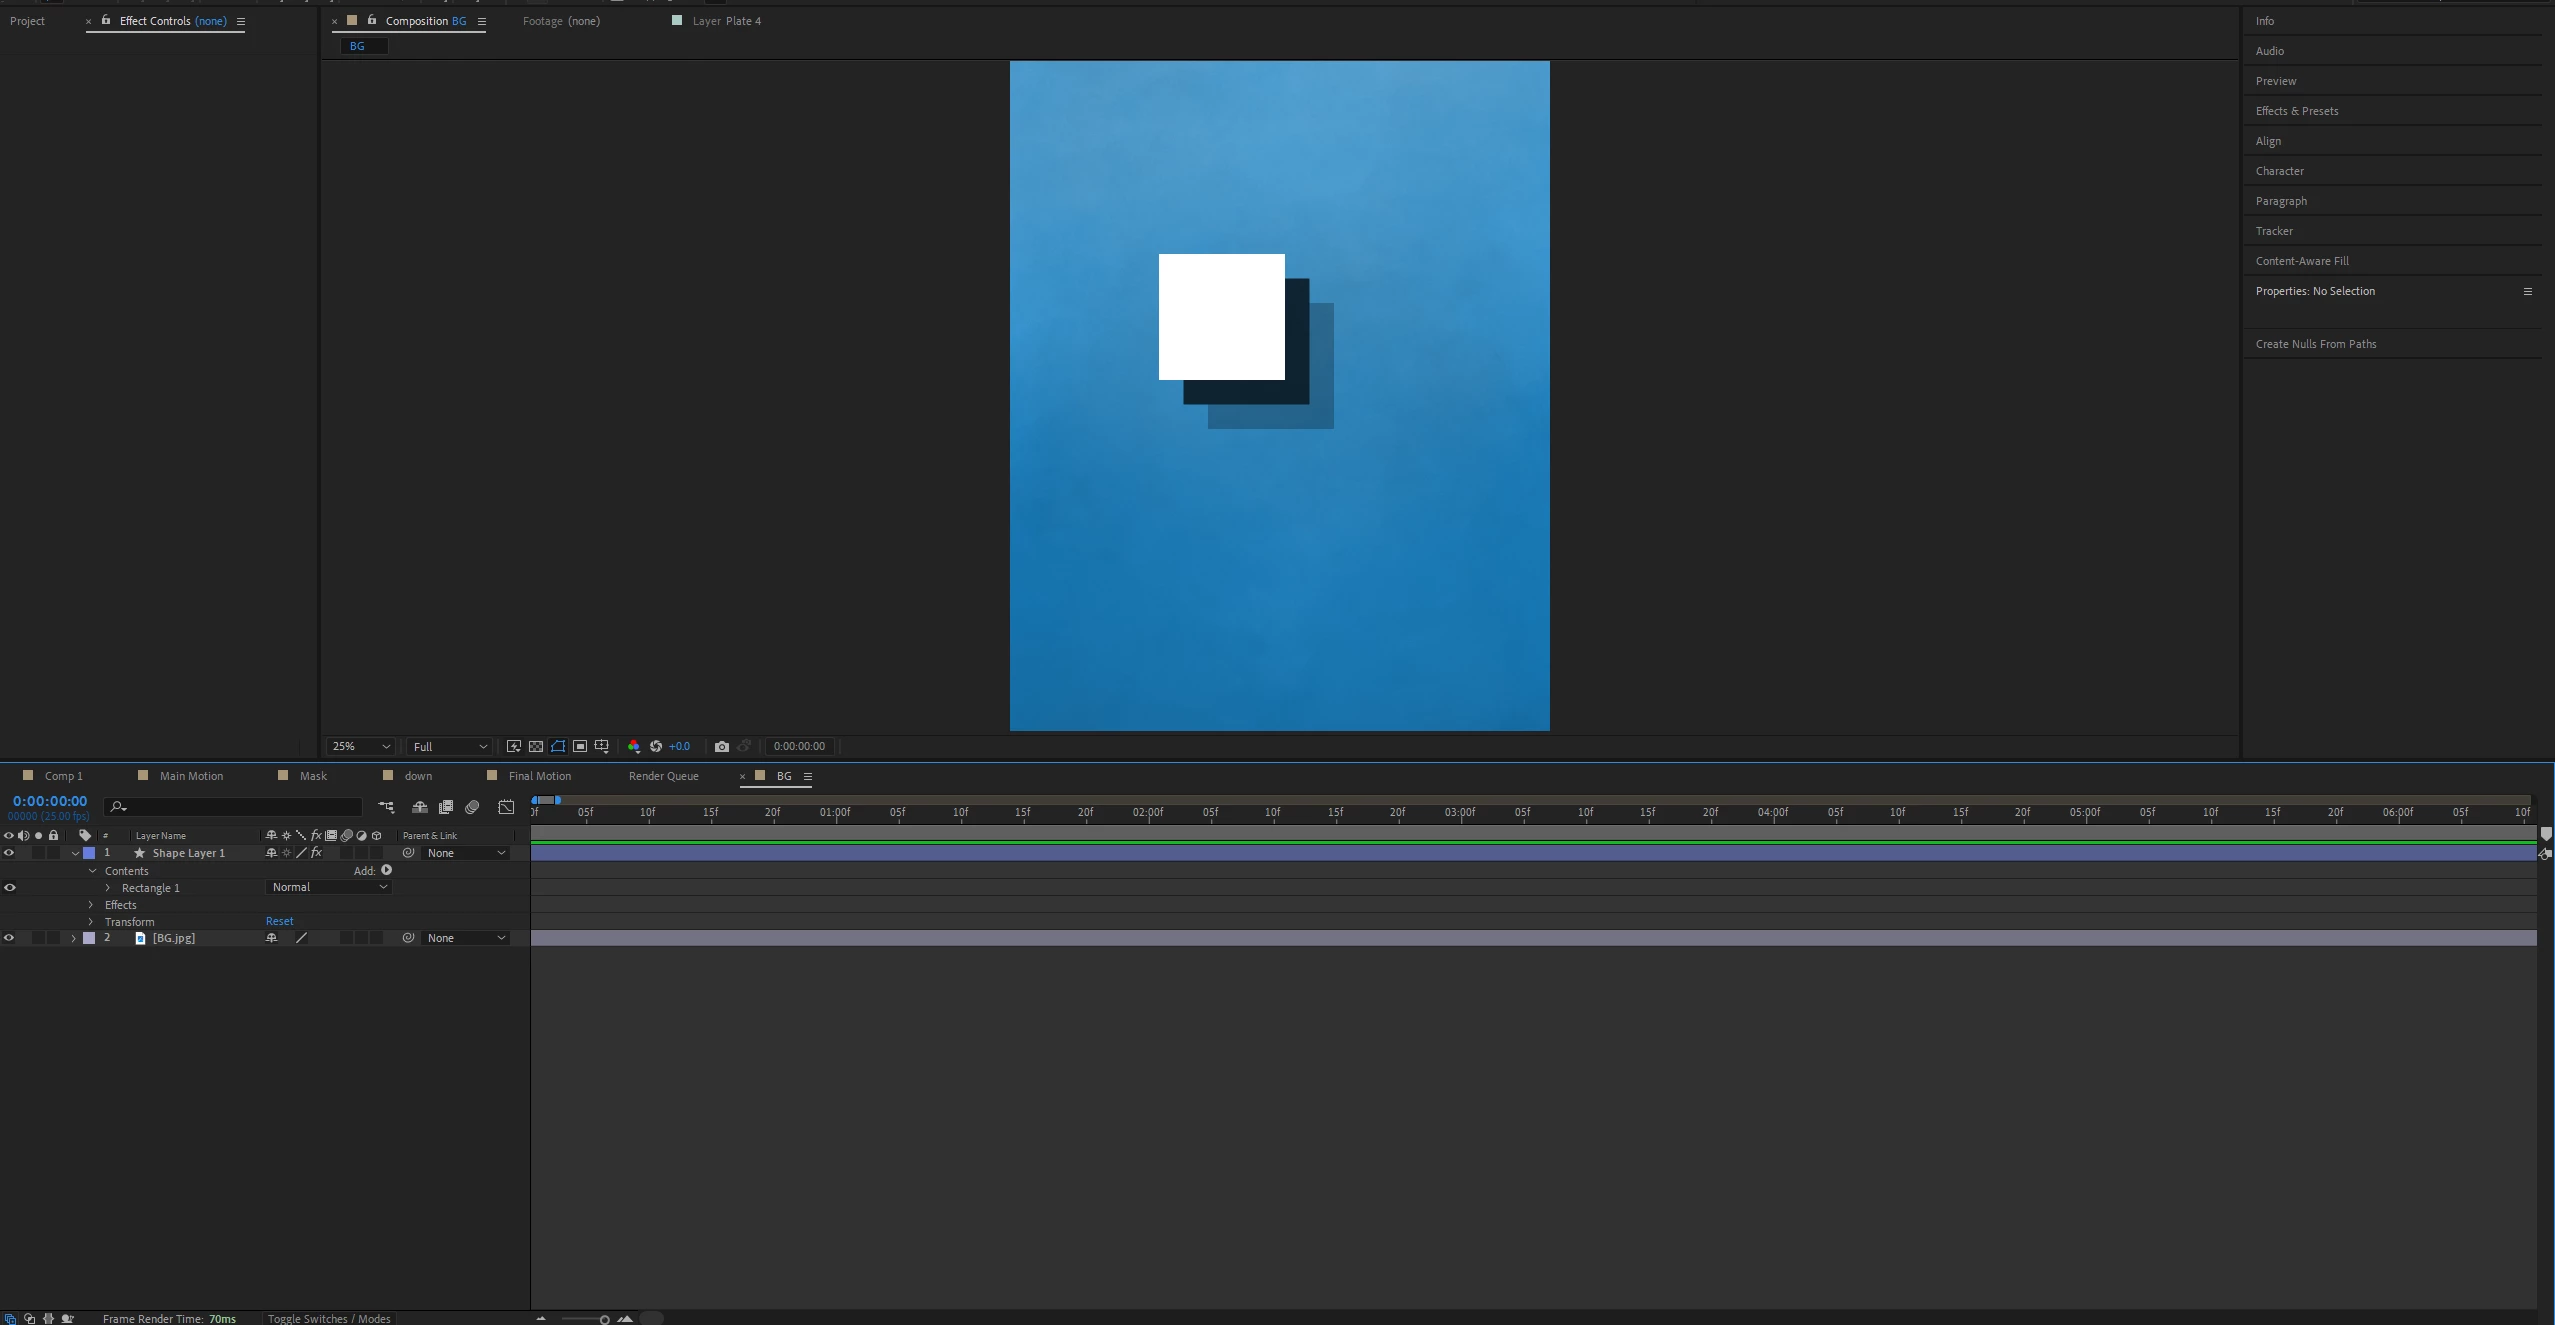The image size is (2555, 1325).
Task: Open the Show Channel color icon
Action: coord(633,746)
